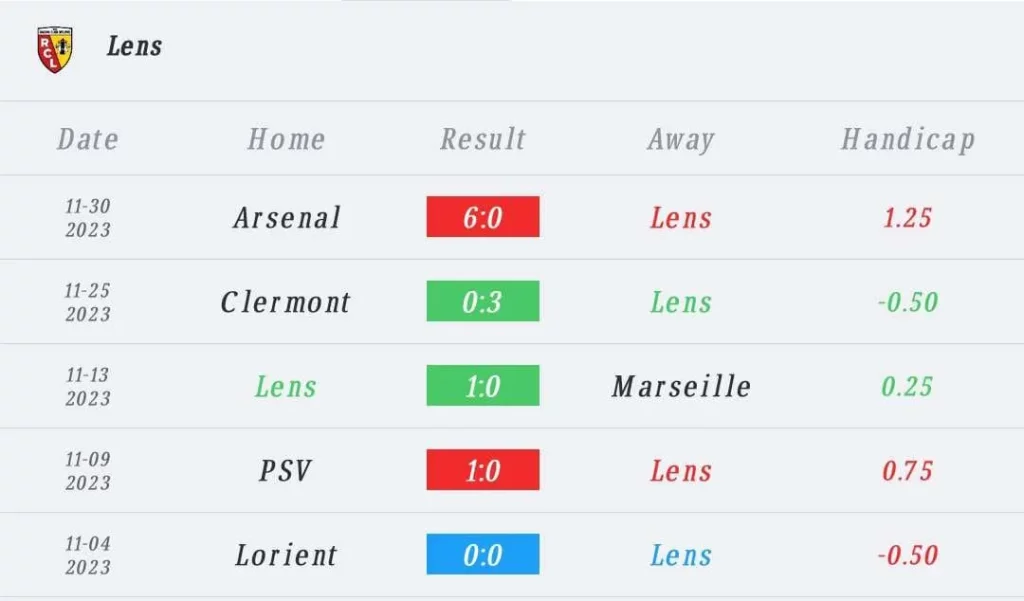Click the 1.25 handicap value

pos(907,218)
